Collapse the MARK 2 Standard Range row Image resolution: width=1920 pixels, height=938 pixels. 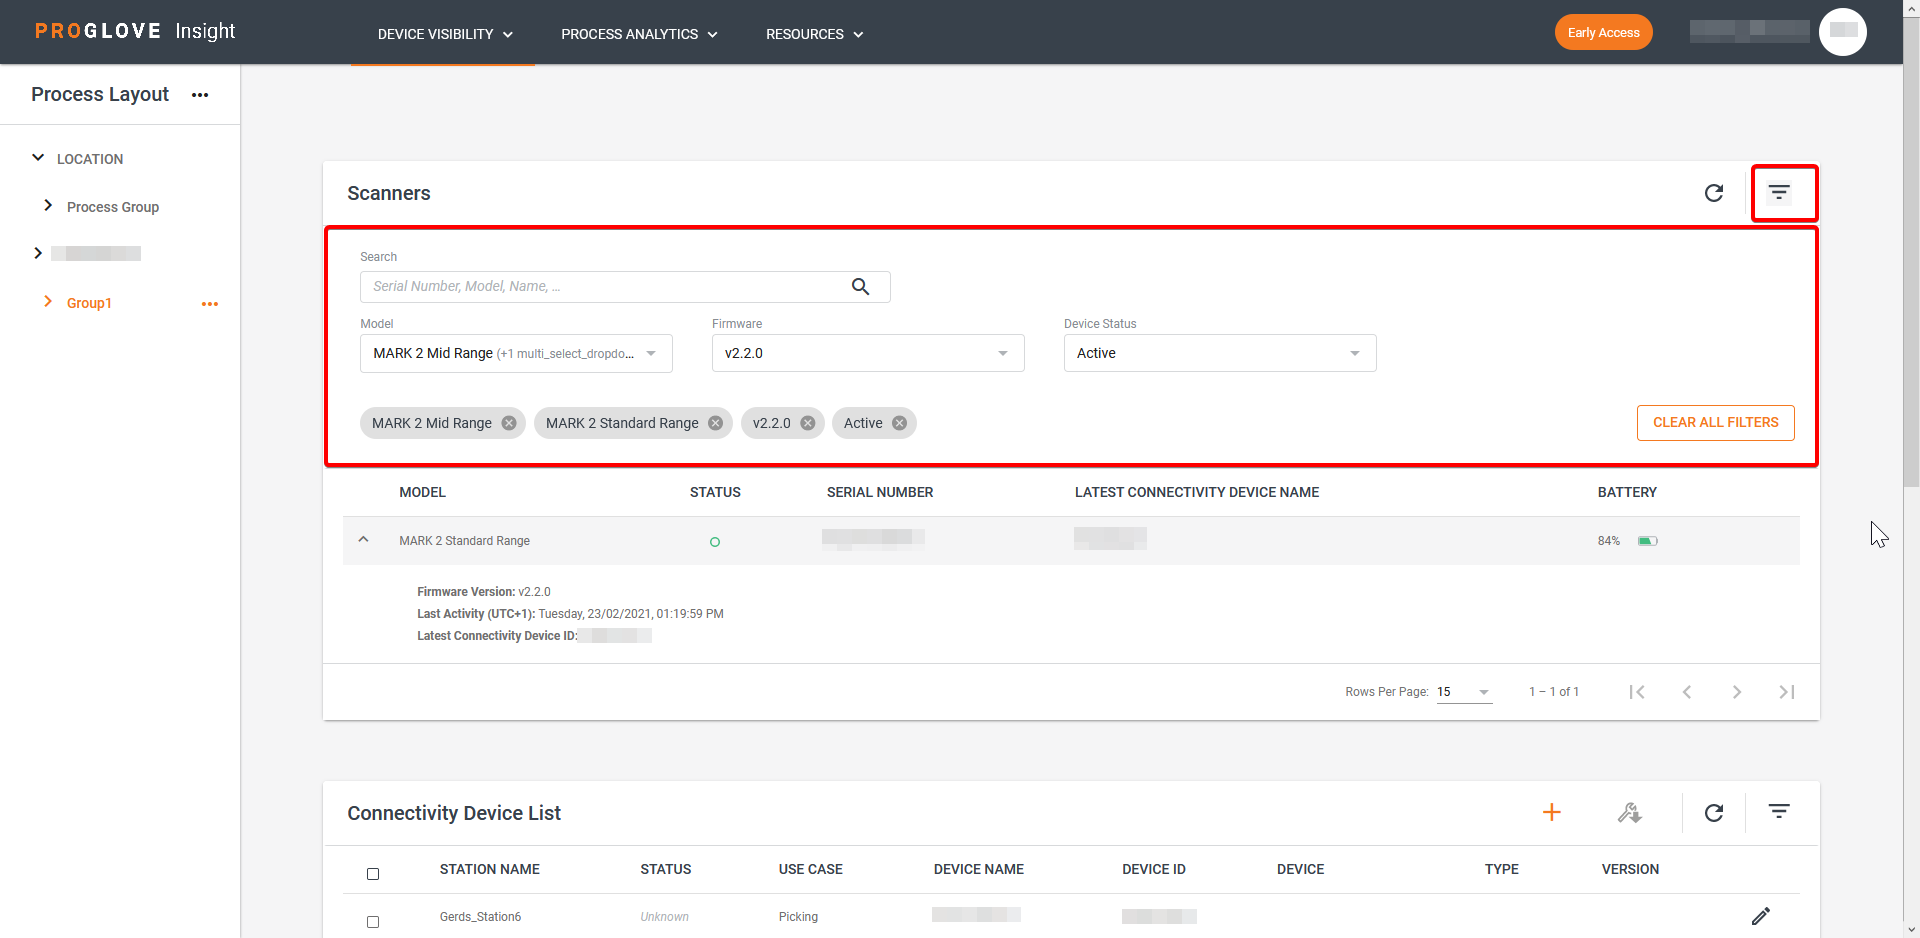[x=364, y=540]
